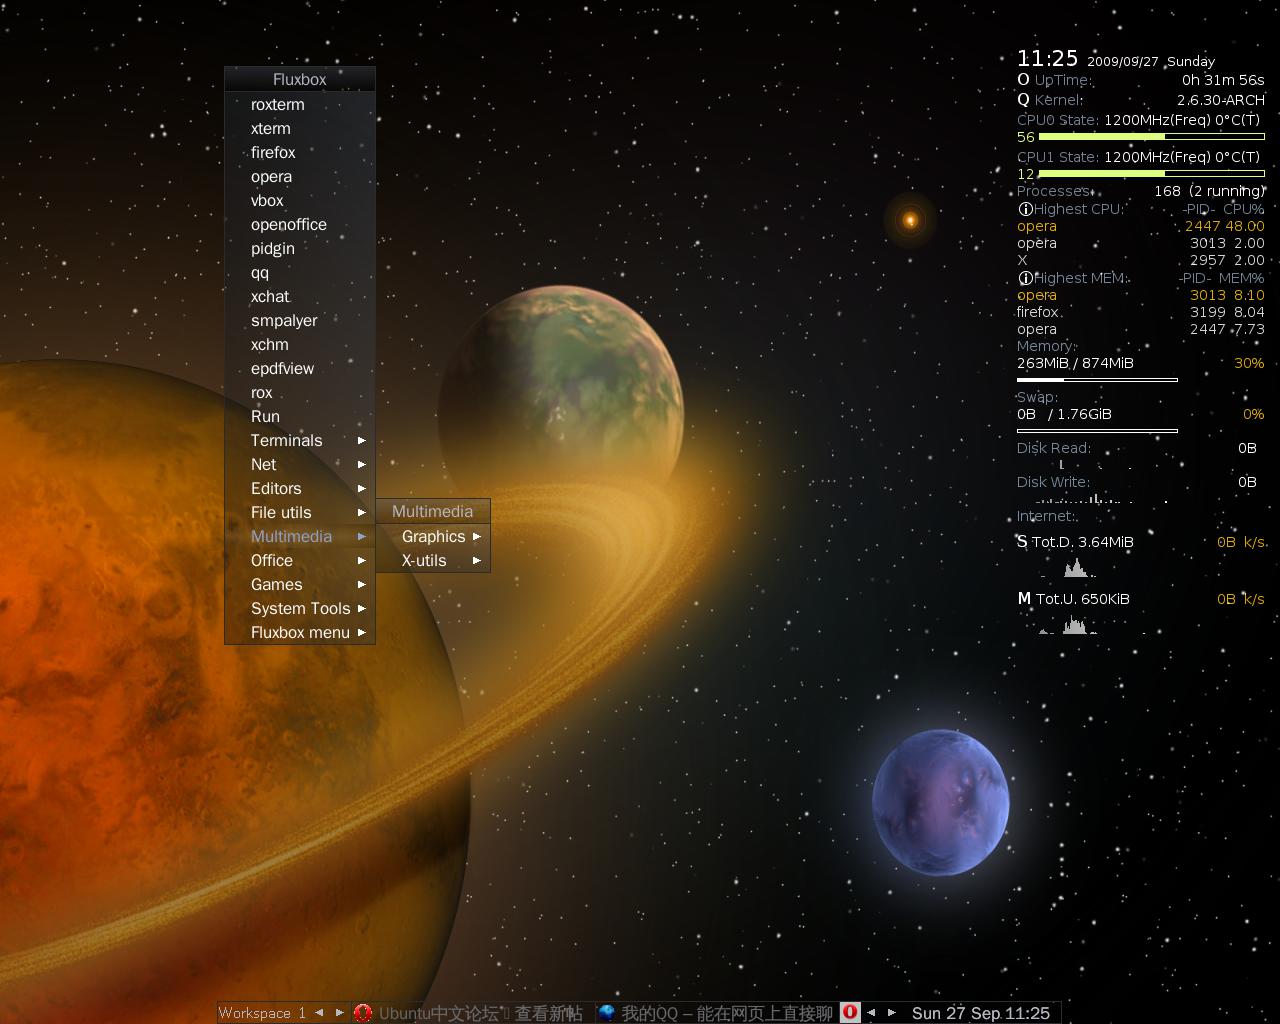Launch xterm from the Fluxbox menu
The width and height of the screenshot is (1280, 1024).
click(300, 128)
